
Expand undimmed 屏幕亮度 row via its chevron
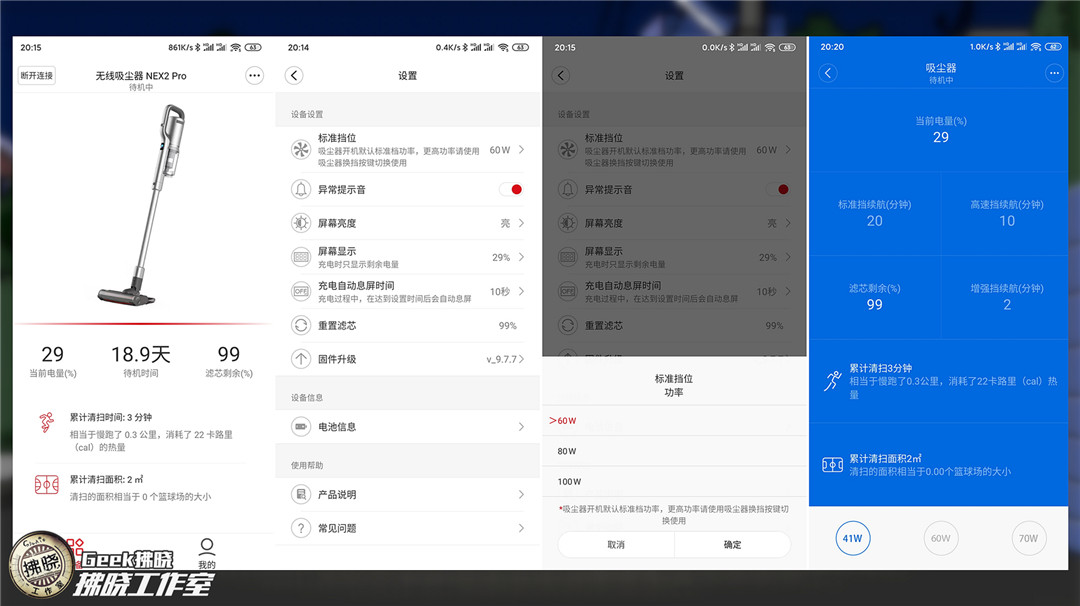point(521,223)
